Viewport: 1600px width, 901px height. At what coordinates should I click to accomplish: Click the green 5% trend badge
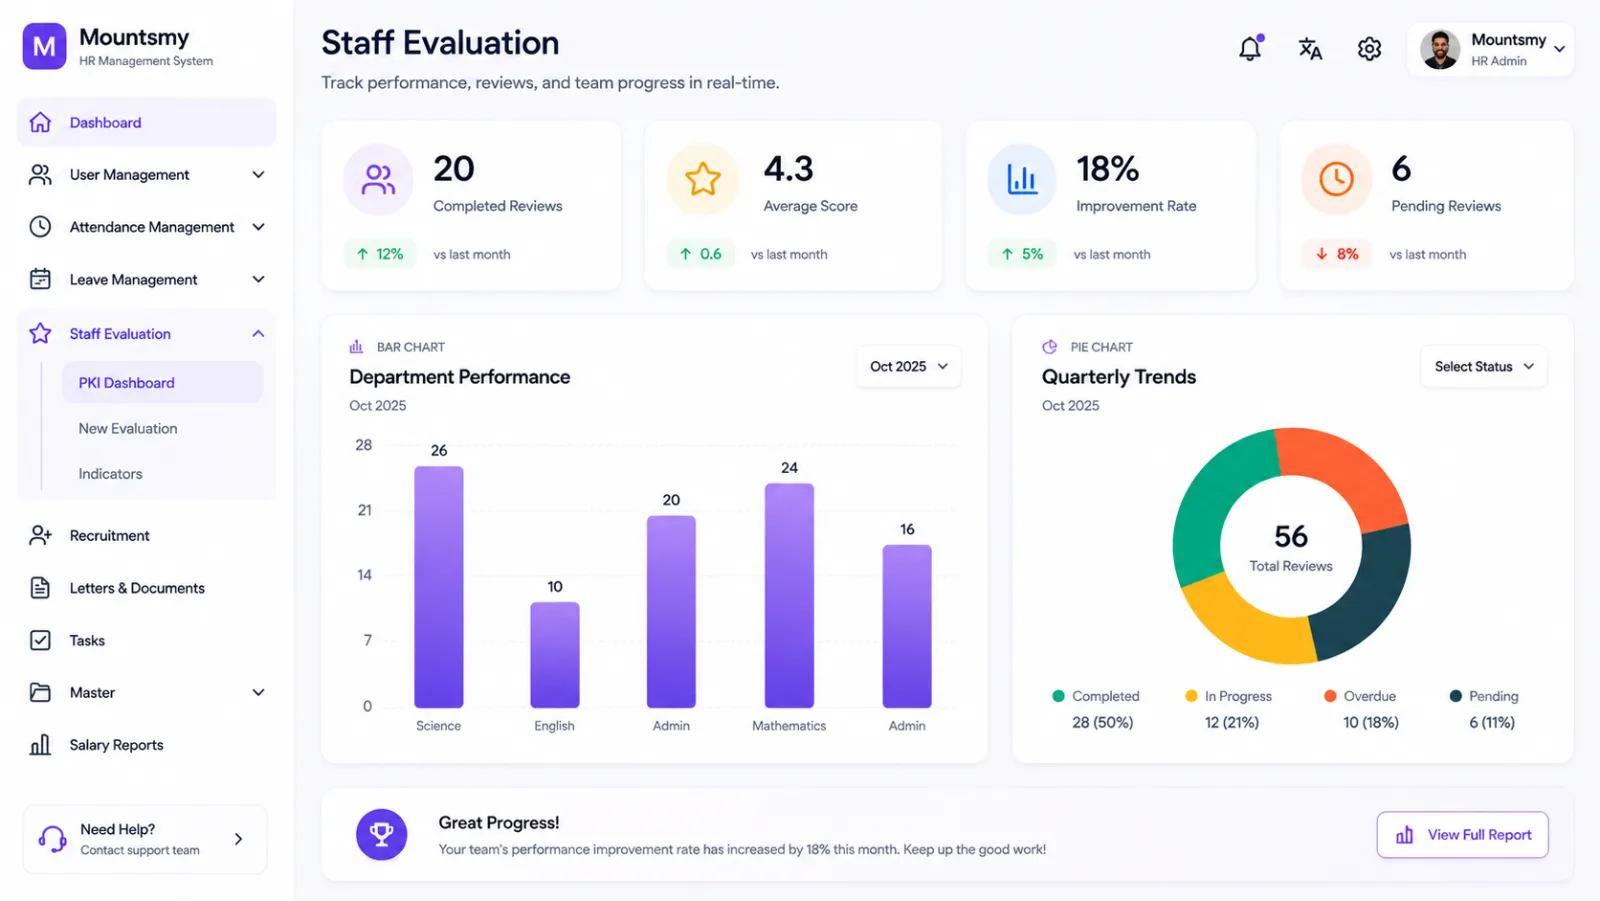tap(1022, 254)
